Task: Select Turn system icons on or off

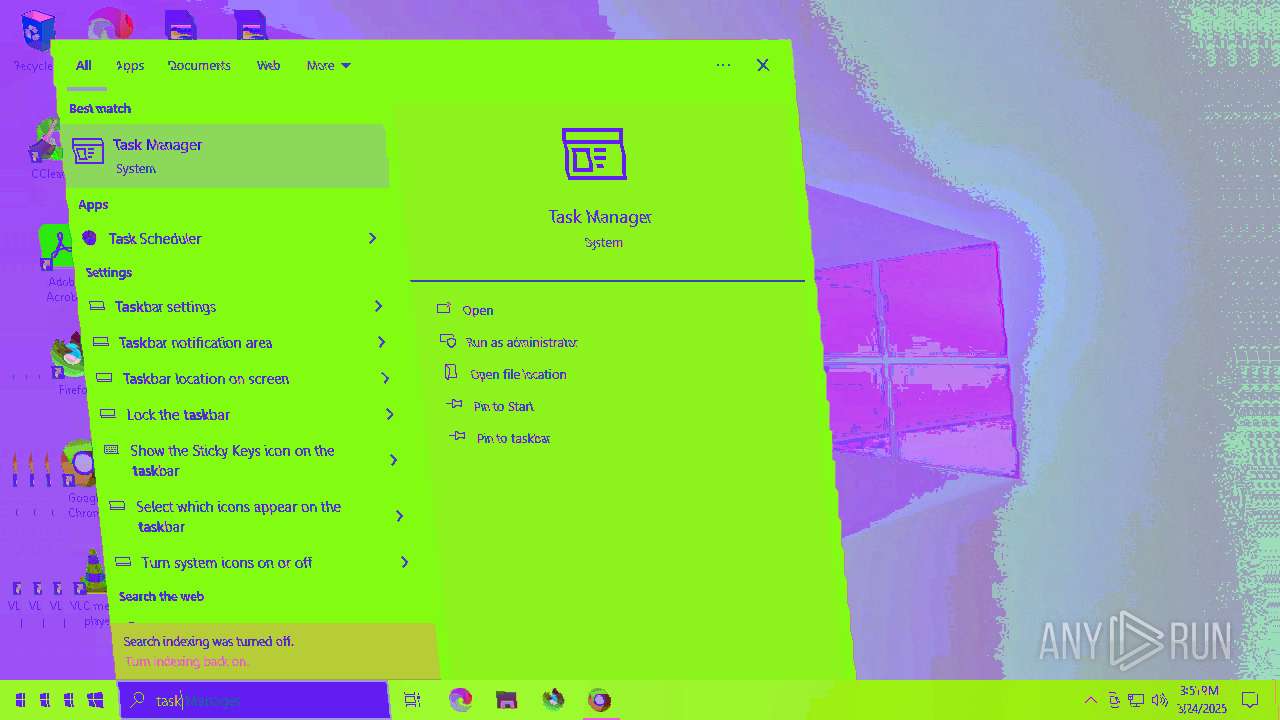Action: [227, 562]
